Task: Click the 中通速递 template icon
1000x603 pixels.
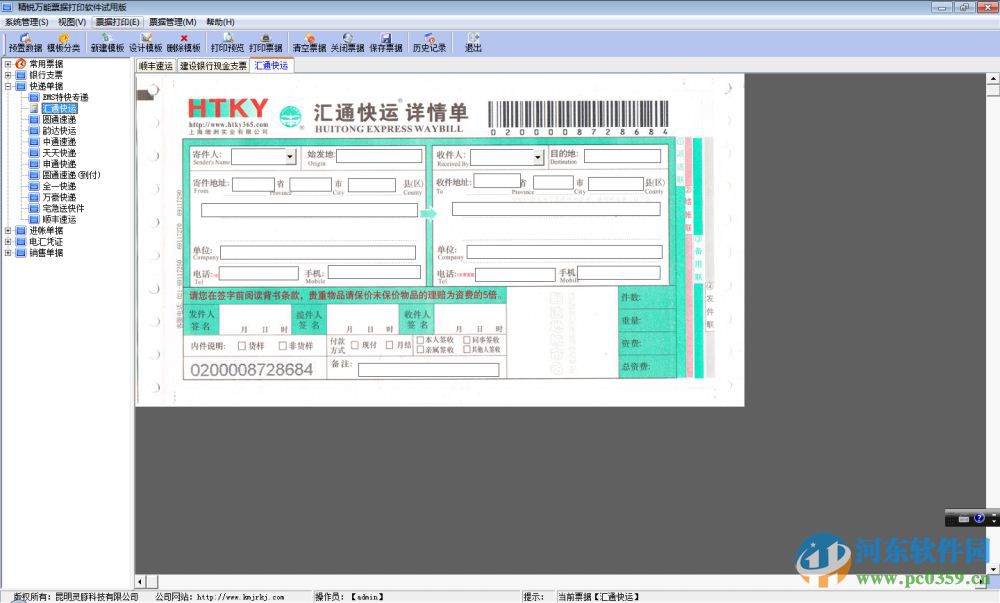Action: 34,142
